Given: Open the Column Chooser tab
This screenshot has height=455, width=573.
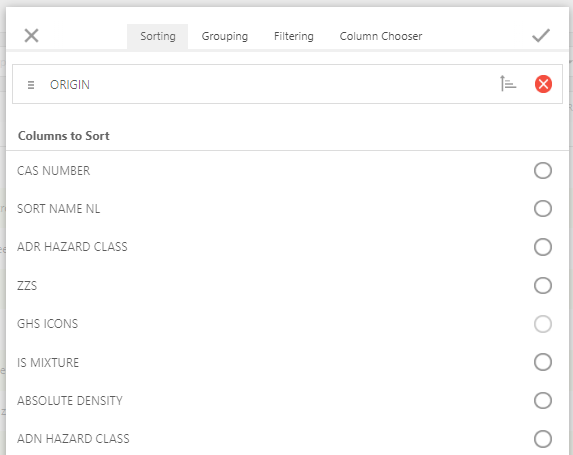Looking at the screenshot, I should [381, 36].
